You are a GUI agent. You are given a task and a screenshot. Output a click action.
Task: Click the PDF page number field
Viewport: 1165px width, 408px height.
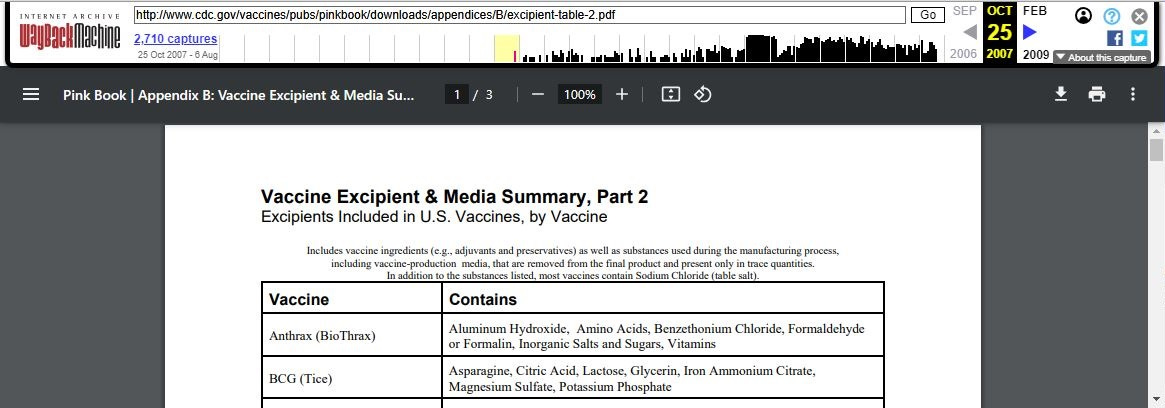click(457, 94)
